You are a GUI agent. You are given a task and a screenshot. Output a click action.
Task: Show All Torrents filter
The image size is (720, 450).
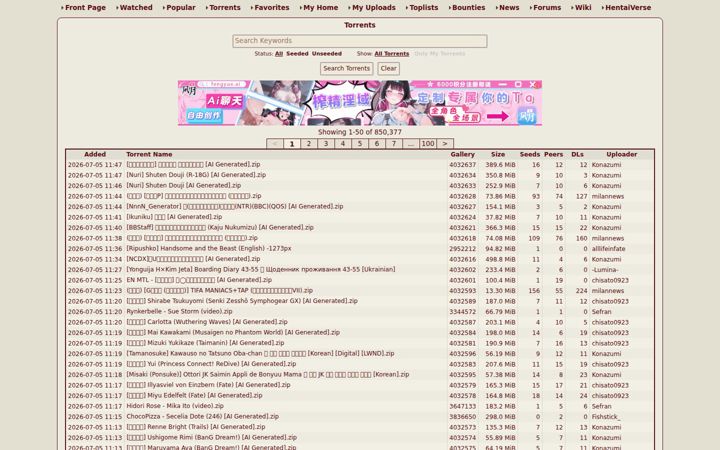392,54
